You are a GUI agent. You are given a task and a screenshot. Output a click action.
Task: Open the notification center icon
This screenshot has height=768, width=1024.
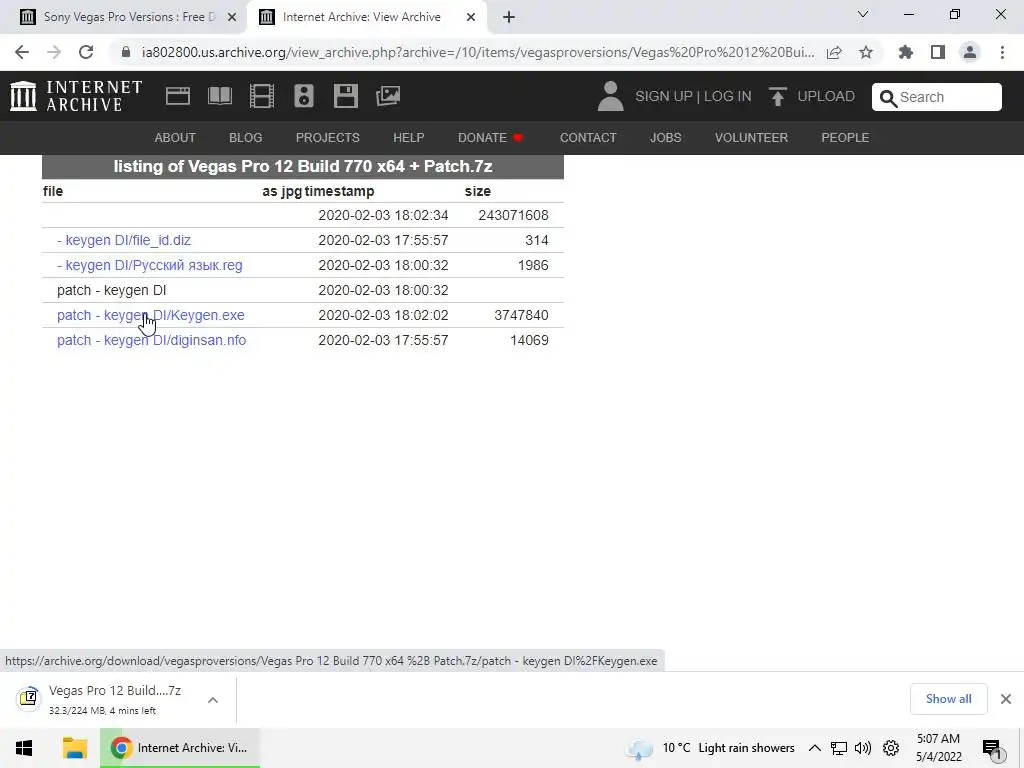pos(992,749)
